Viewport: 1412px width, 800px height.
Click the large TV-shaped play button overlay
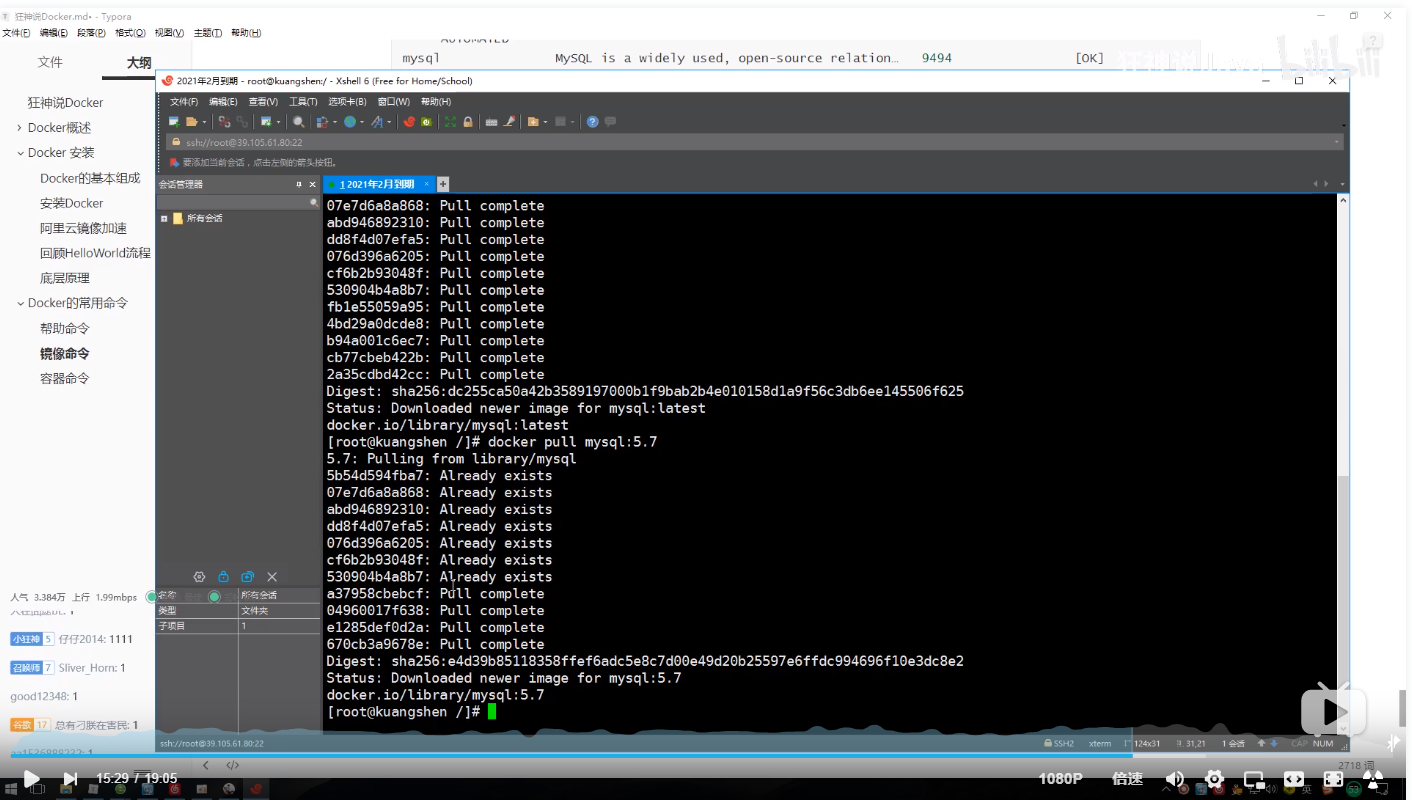[1333, 711]
